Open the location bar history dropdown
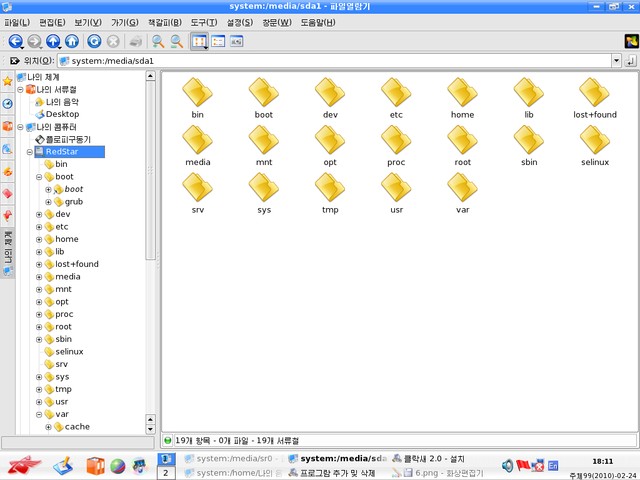 [x=616, y=61]
